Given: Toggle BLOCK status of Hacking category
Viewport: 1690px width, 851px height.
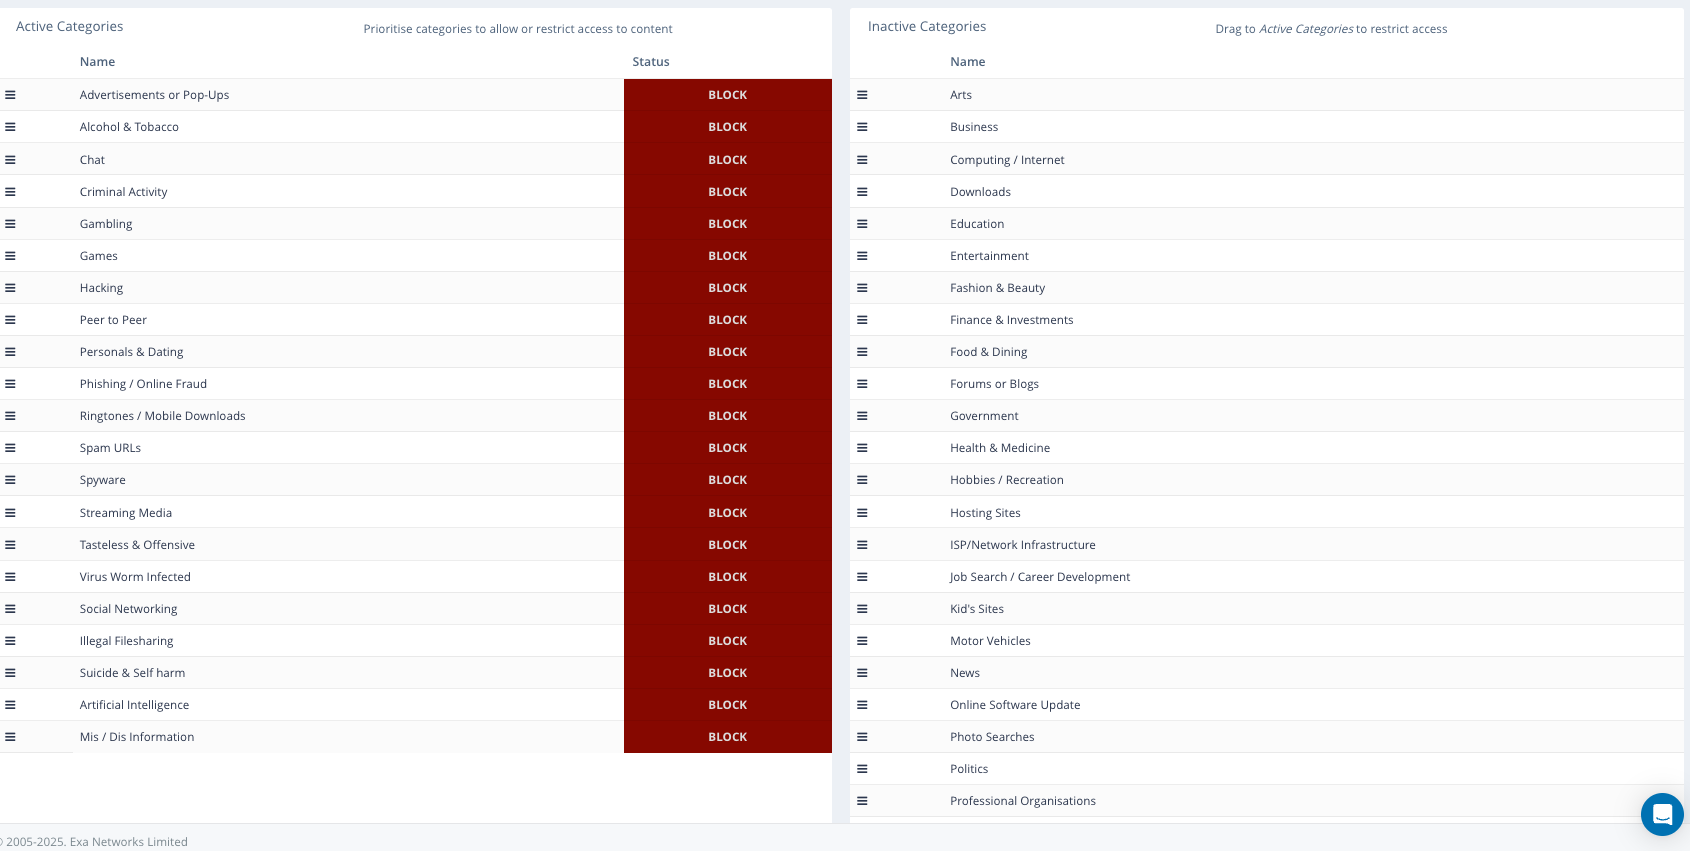Looking at the screenshot, I should click(x=727, y=288).
